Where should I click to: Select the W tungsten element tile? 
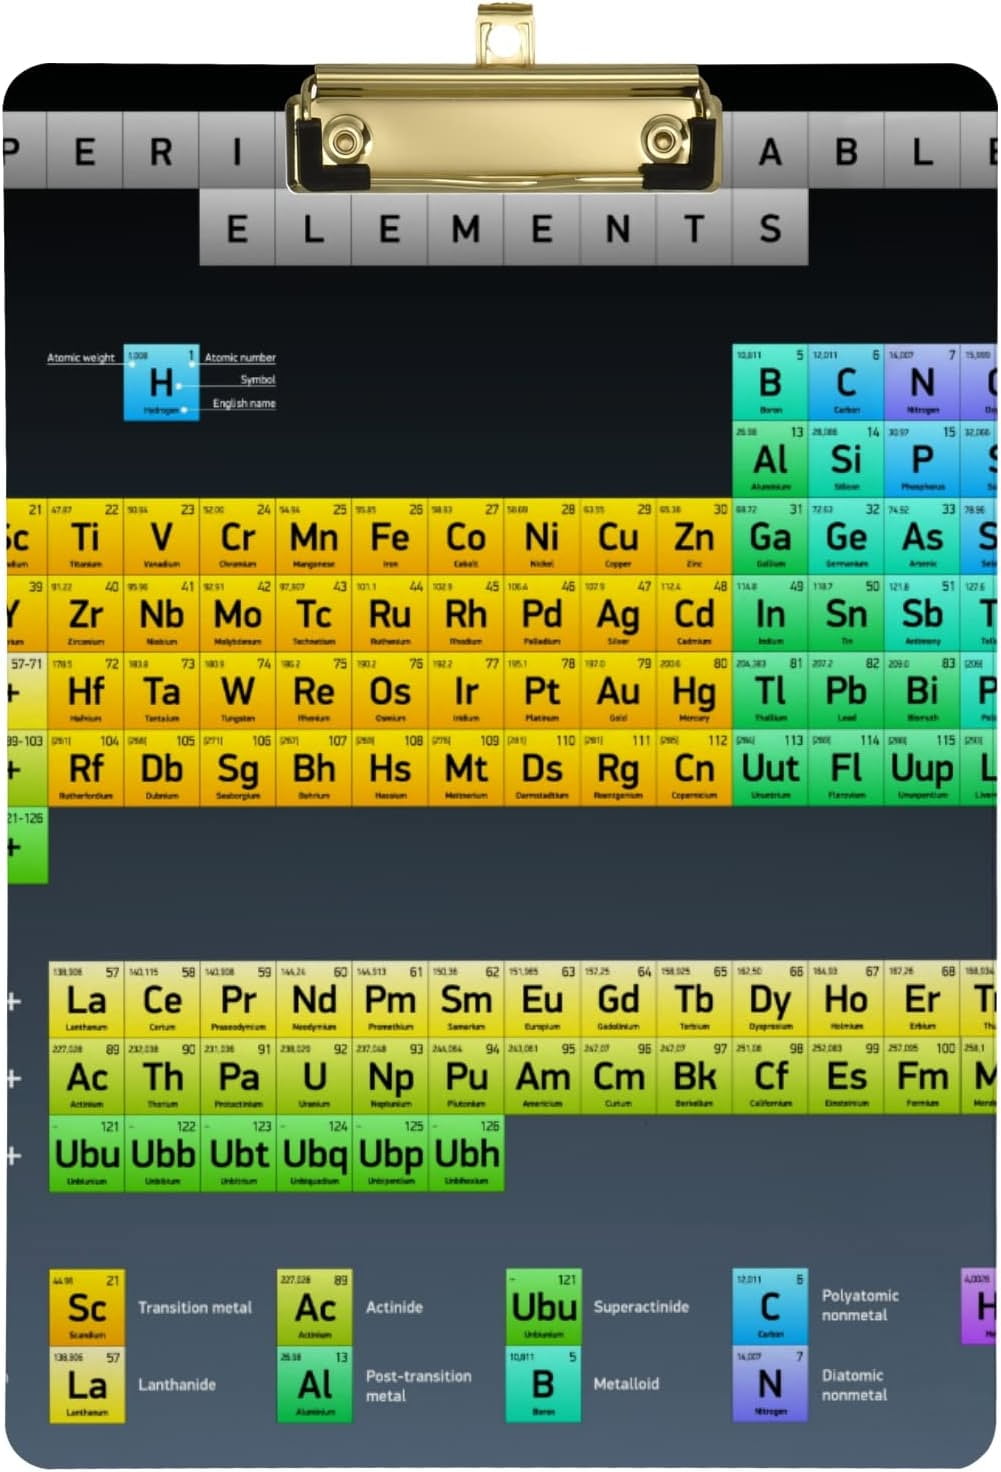238,691
